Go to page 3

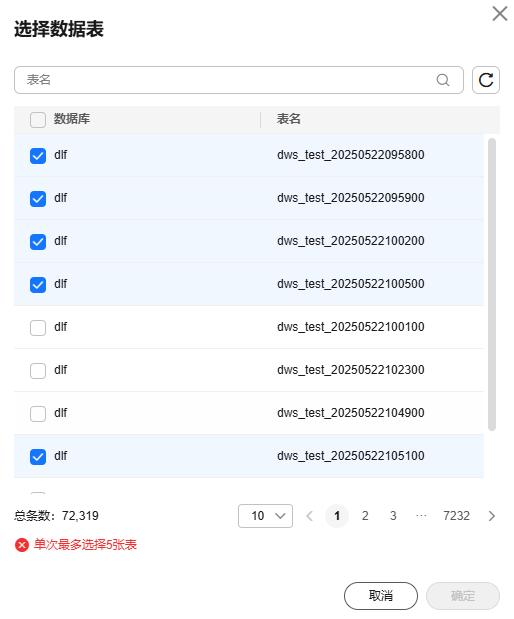point(393,516)
